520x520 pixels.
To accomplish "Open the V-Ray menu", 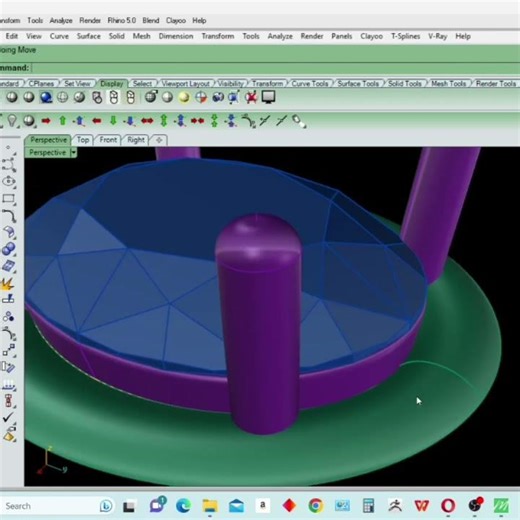I will 438,36.
